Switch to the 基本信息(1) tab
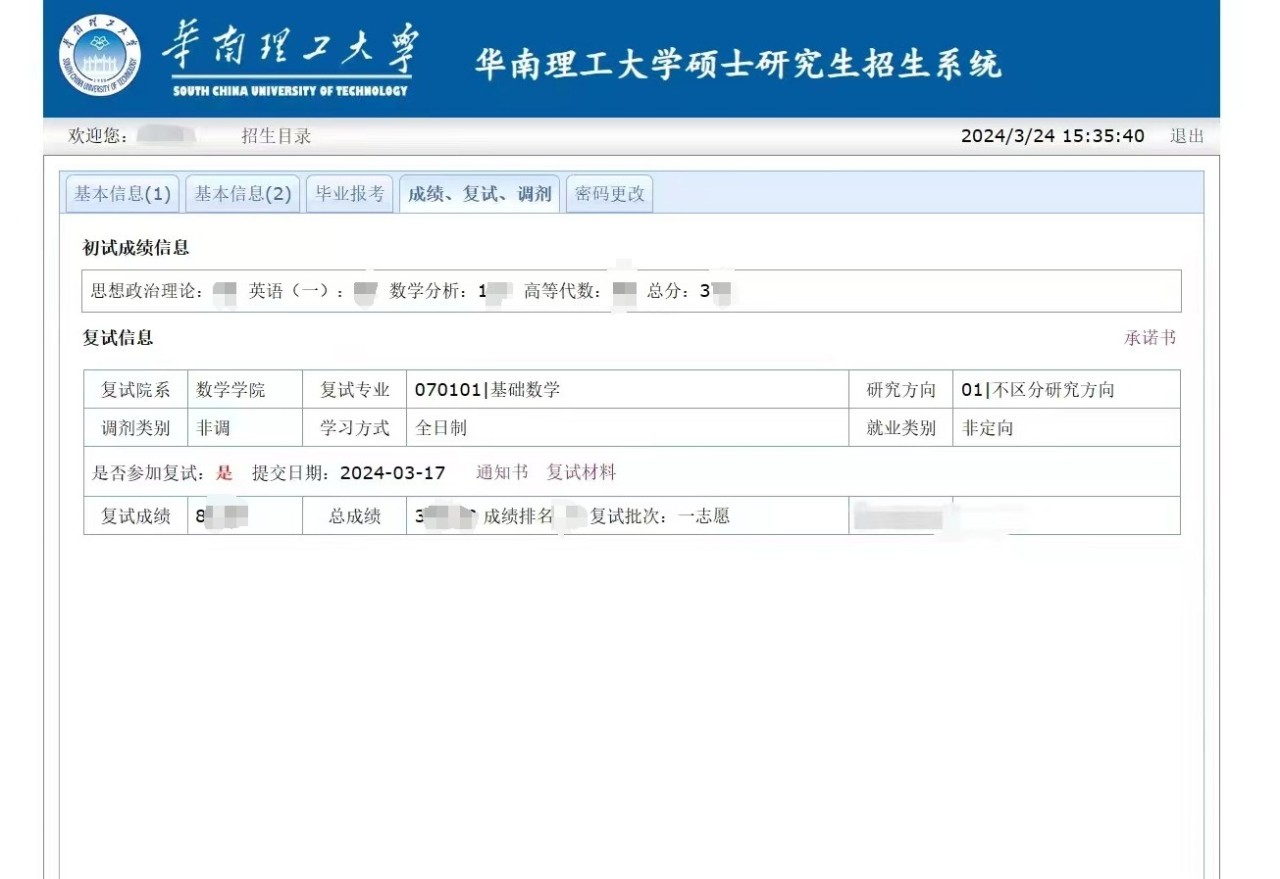 (122, 194)
